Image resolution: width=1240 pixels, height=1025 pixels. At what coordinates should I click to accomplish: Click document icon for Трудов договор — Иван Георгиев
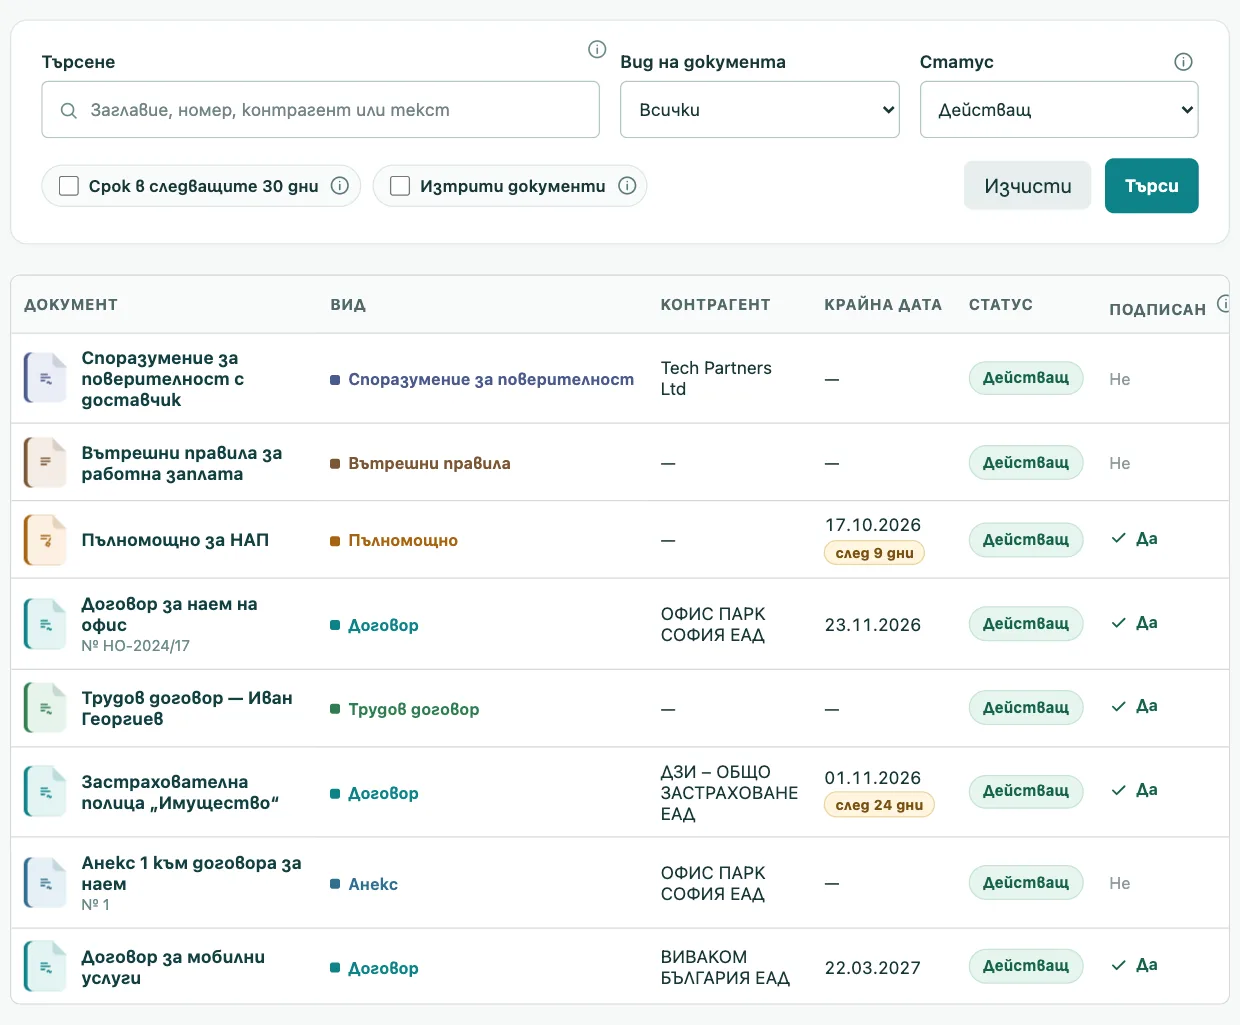pyautogui.click(x=45, y=708)
